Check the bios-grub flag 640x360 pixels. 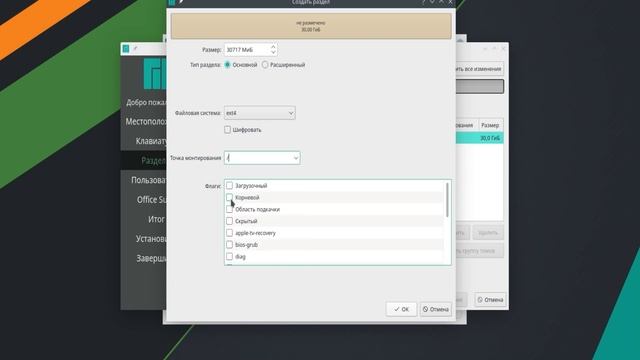[229, 245]
